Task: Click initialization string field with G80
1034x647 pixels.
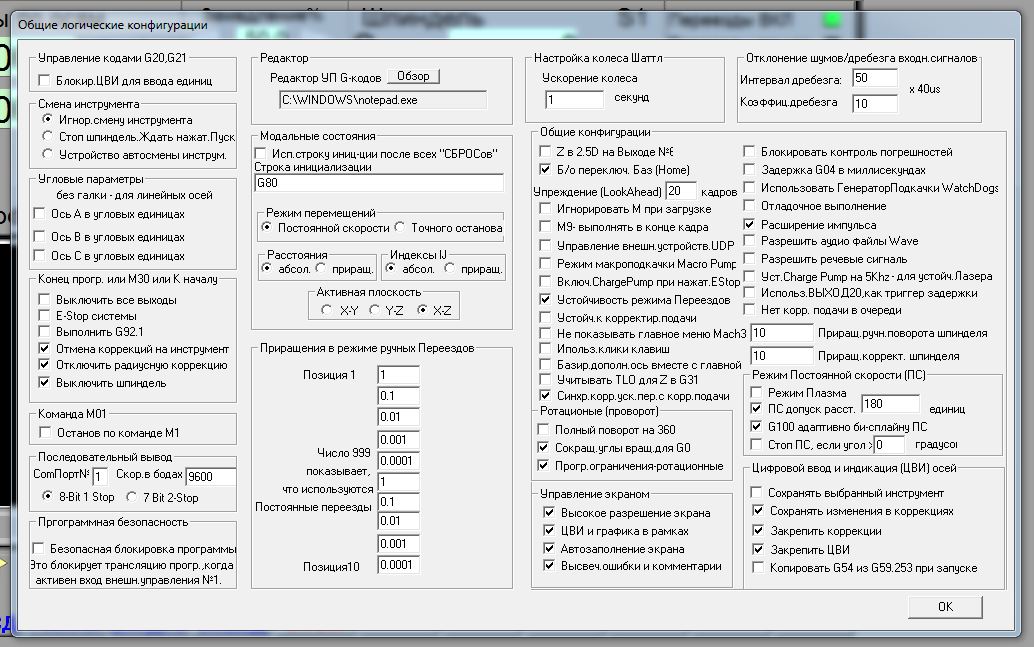Action: [x=379, y=183]
